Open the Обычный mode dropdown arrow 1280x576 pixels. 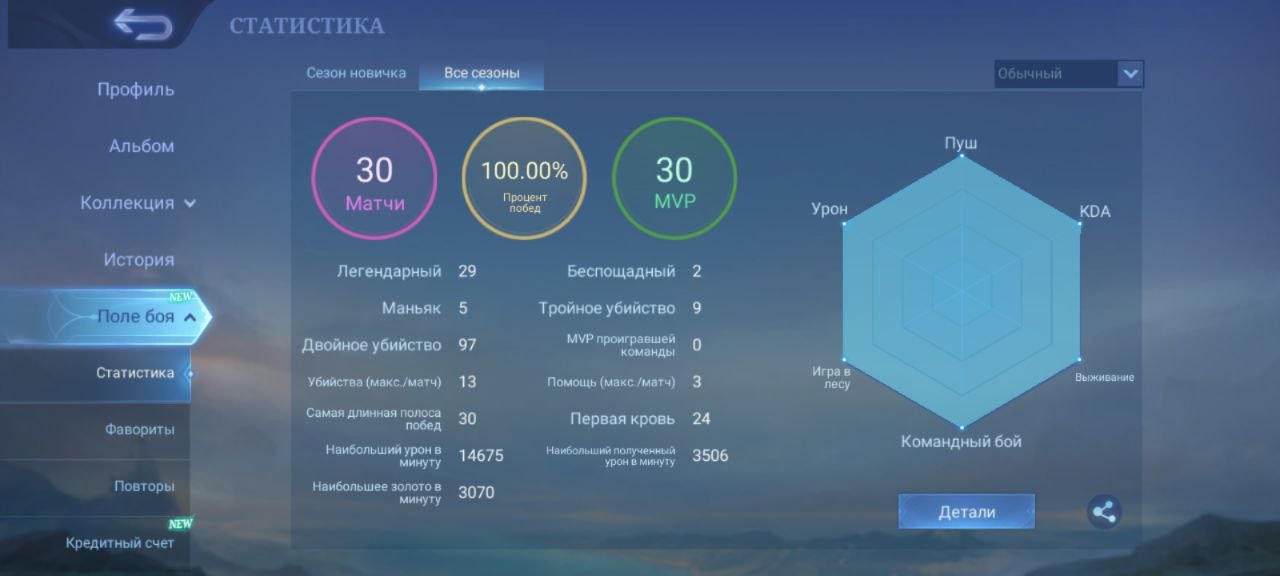click(x=1130, y=73)
